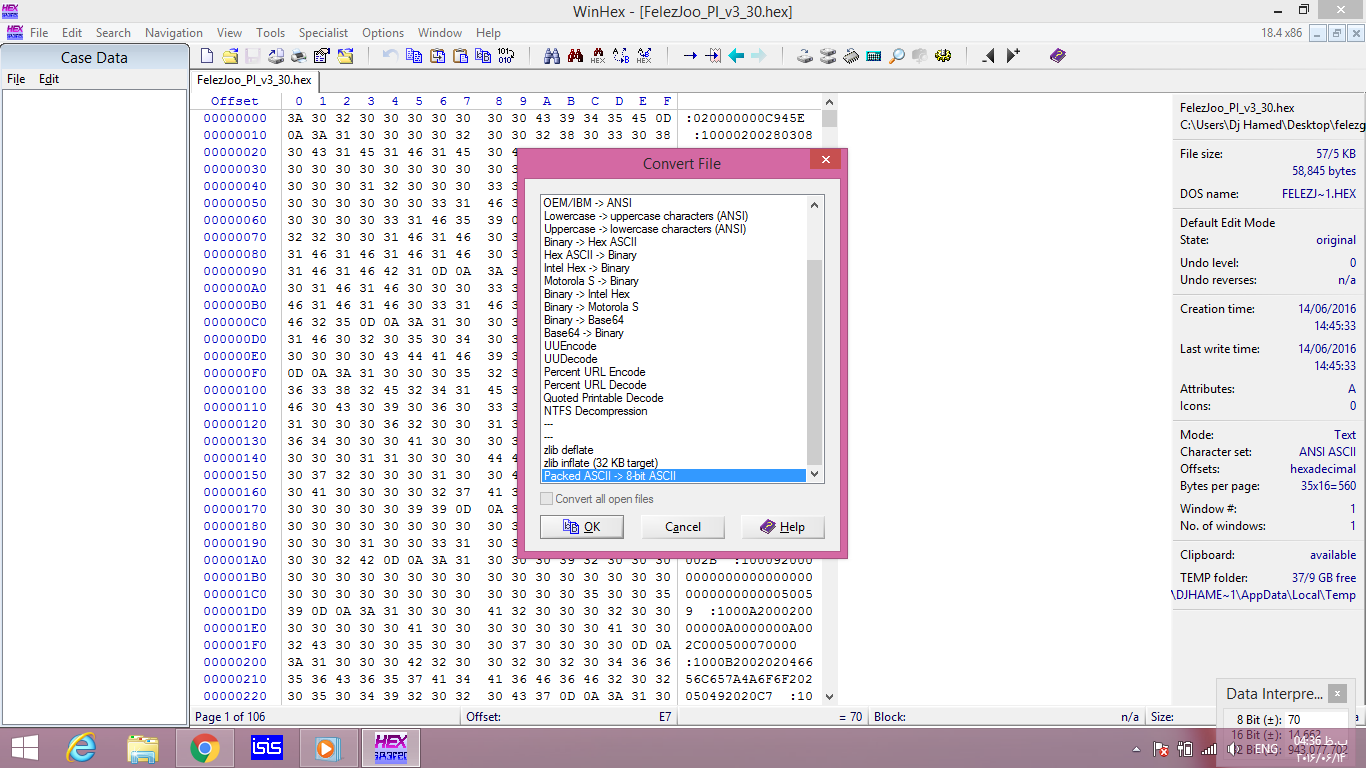The width and height of the screenshot is (1366, 769).
Task: Click the magnifier Analyze icon
Action: point(897,56)
